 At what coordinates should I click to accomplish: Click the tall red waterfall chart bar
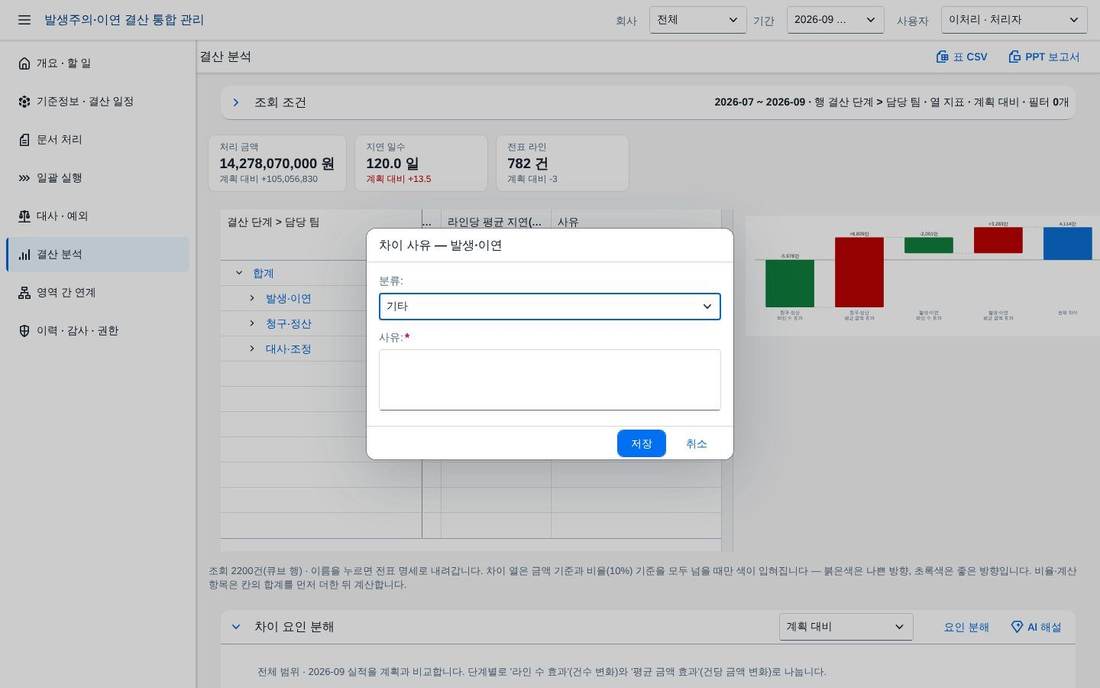(x=859, y=272)
